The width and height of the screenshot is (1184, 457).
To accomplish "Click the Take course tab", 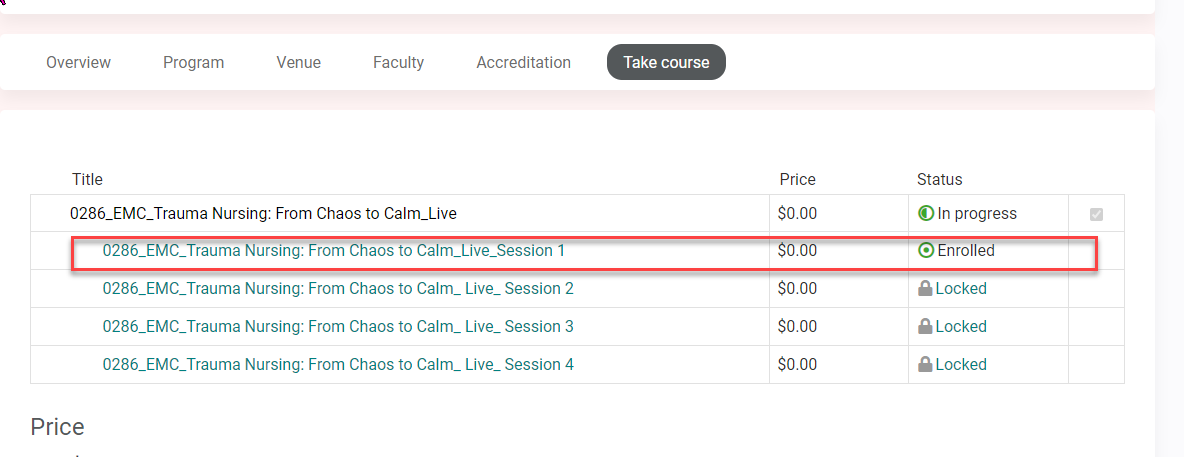I will pyautogui.click(x=666, y=62).
